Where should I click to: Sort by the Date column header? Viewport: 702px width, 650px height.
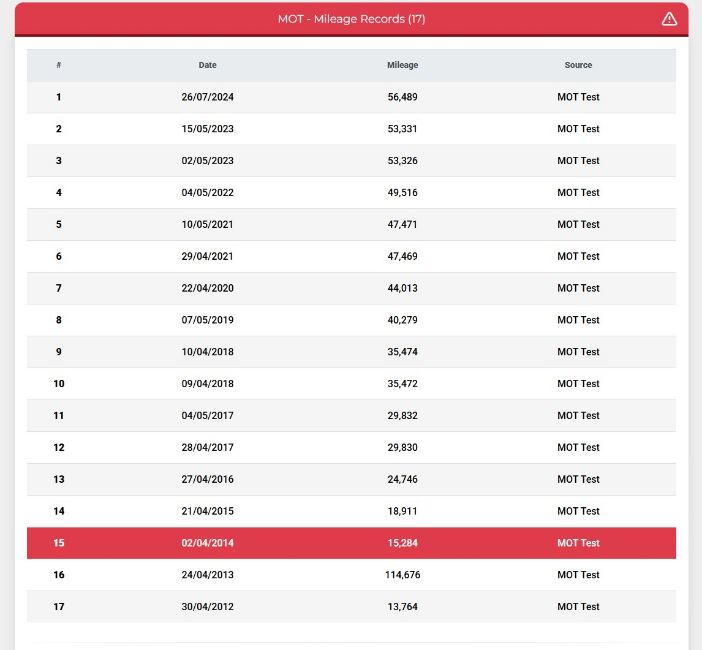pyautogui.click(x=207, y=65)
